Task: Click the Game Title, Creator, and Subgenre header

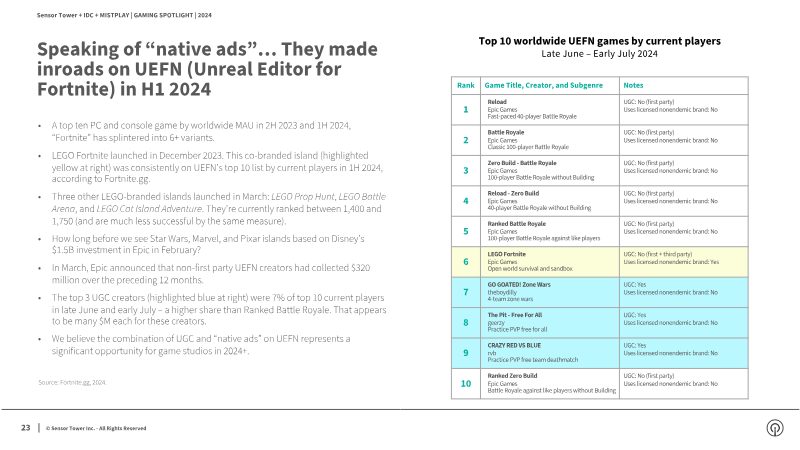Action: (543, 85)
